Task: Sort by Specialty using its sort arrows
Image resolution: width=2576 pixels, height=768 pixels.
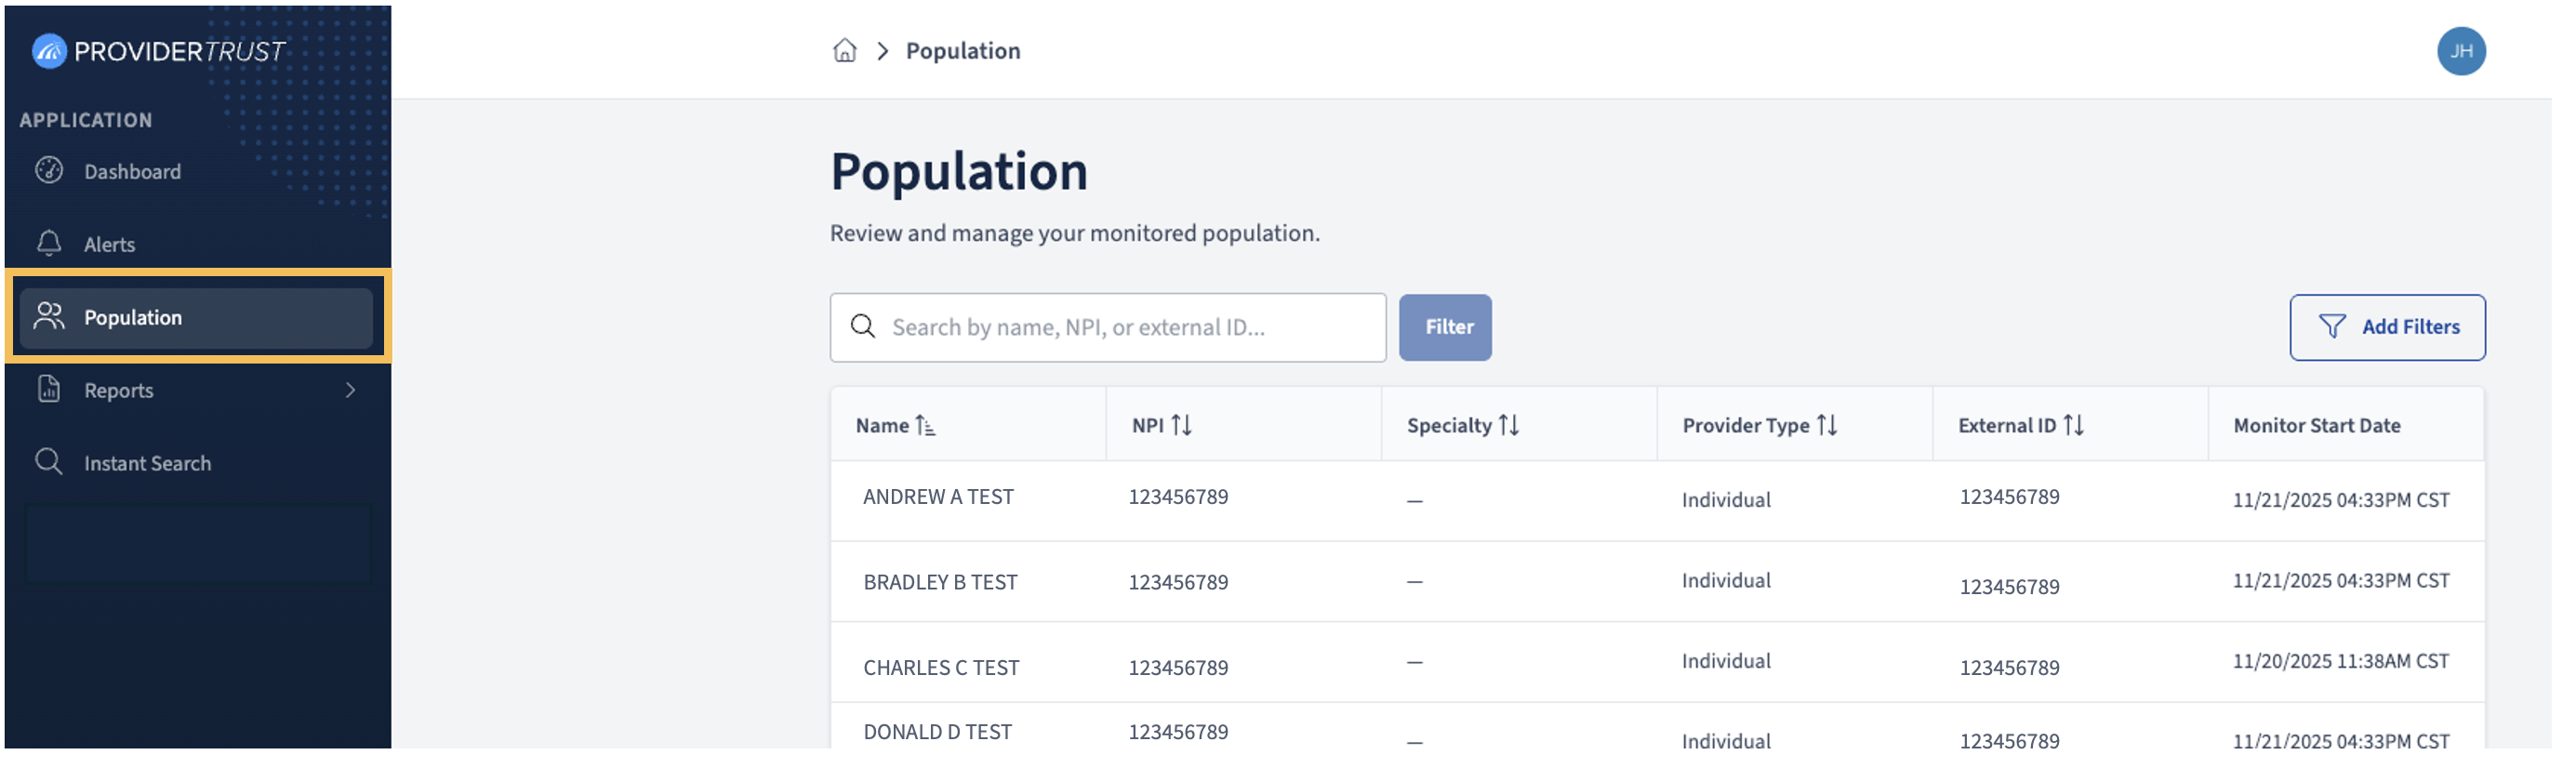Action: point(1509,426)
